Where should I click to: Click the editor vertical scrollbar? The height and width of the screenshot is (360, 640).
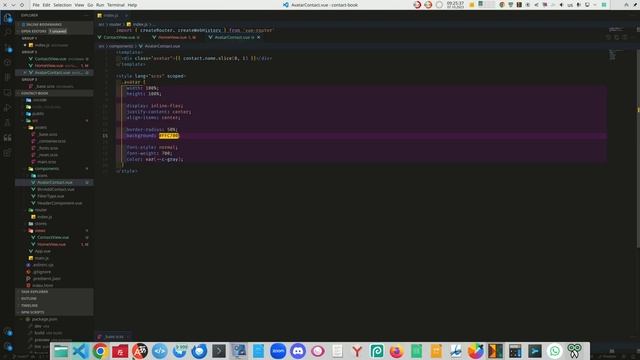coord(638,147)
